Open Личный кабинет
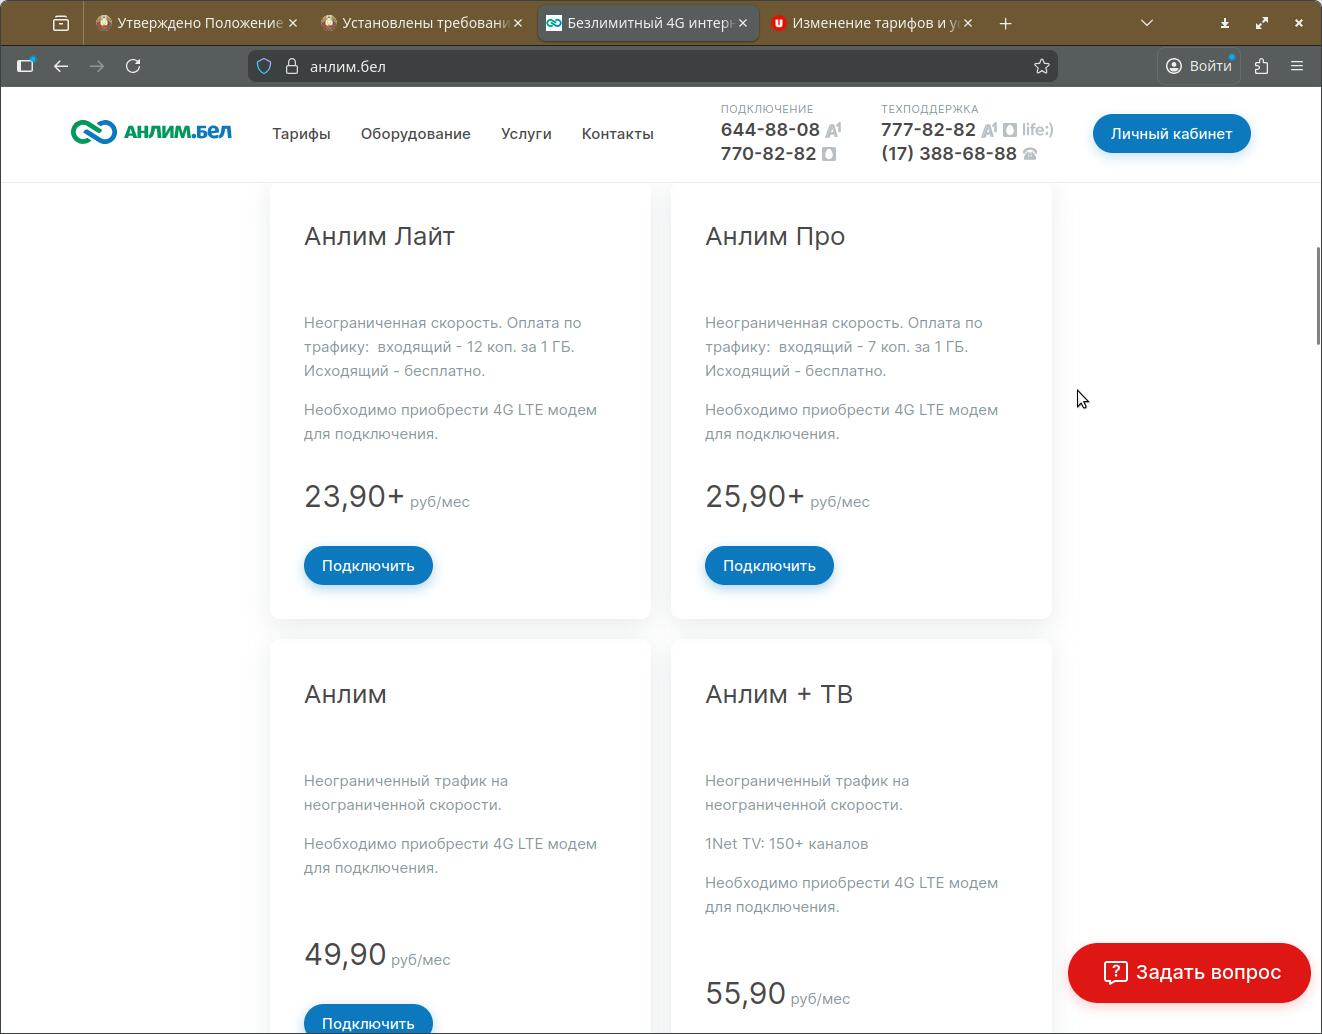 coord(1171,134)
